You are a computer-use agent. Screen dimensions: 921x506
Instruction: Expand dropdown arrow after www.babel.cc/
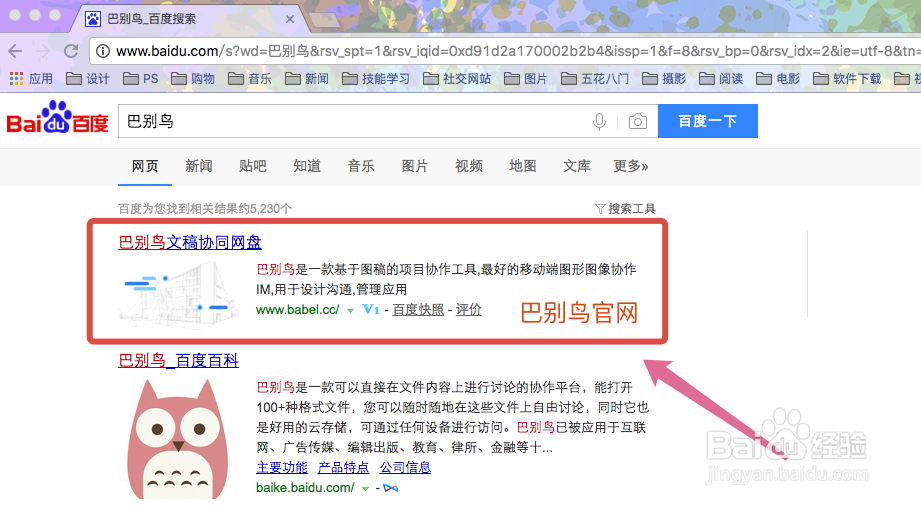click(x=350, y=310)
